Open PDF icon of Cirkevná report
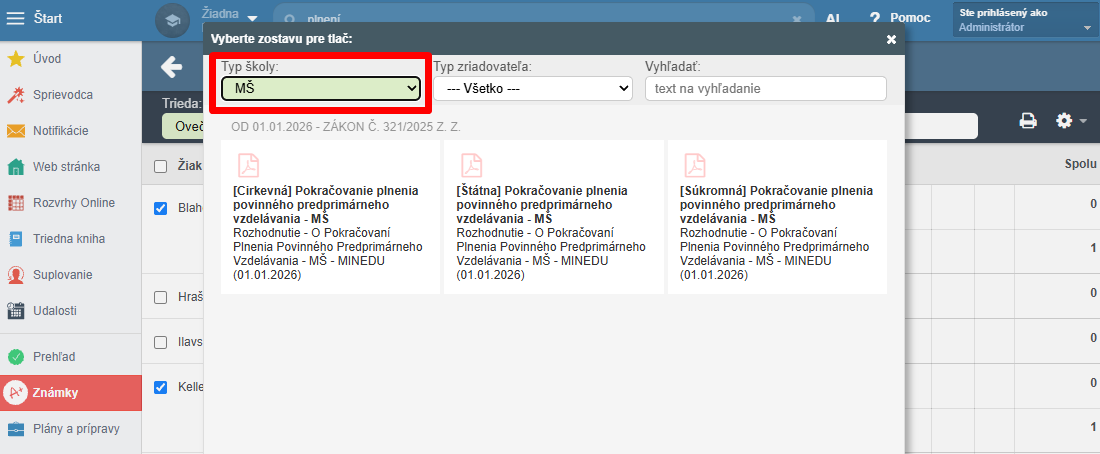1100x454 pixels. point(248,165)
